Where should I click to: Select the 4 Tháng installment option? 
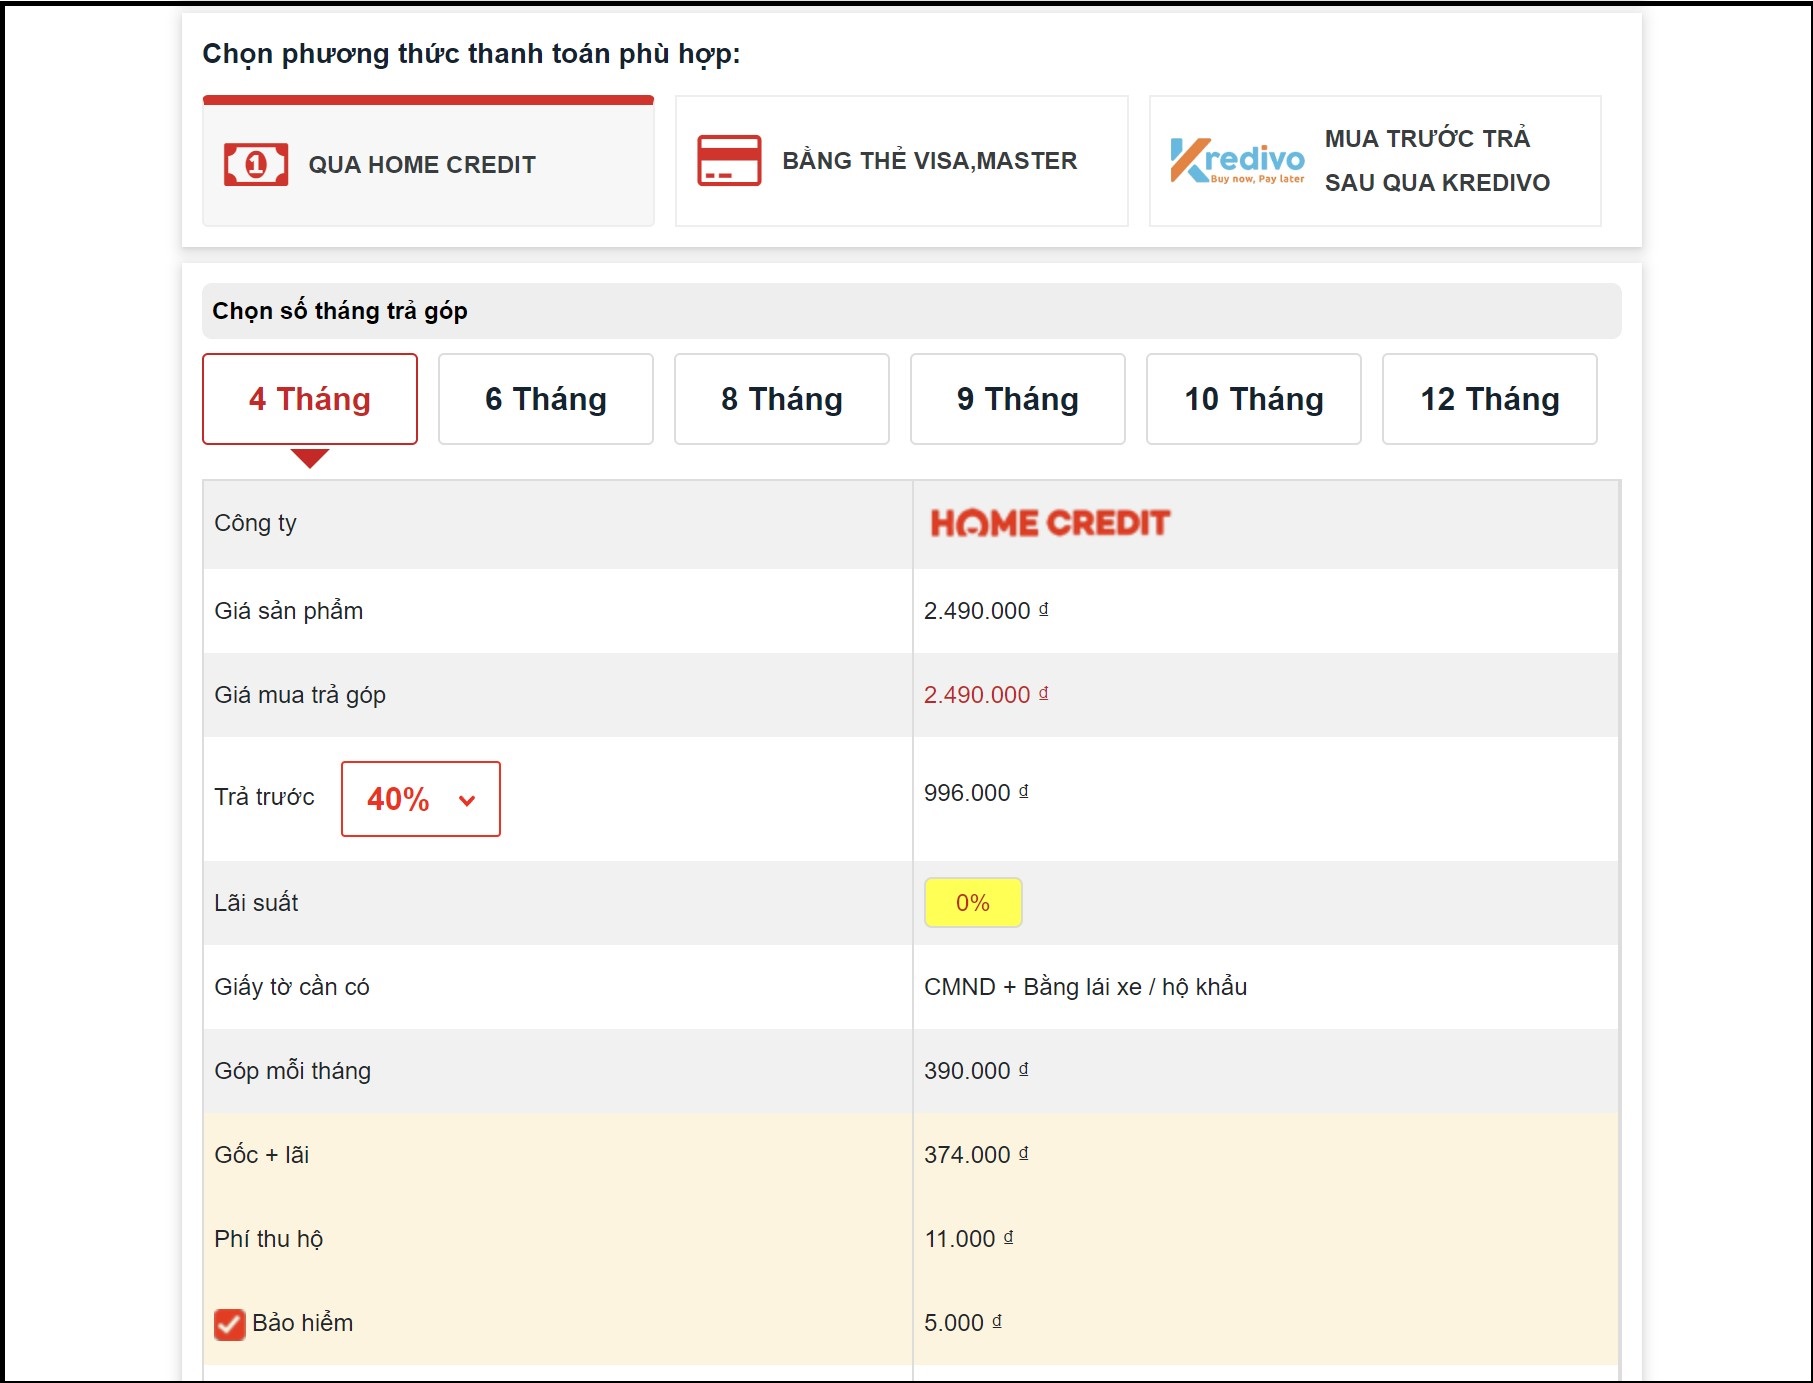(x=310, y=399)
